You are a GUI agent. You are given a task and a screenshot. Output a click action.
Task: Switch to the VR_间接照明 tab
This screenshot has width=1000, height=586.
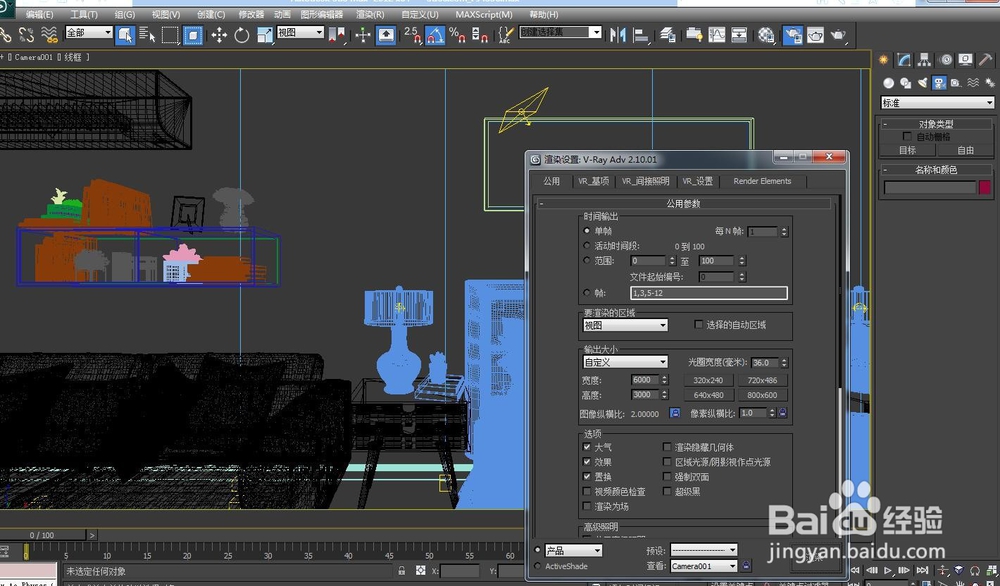[648, 182]
